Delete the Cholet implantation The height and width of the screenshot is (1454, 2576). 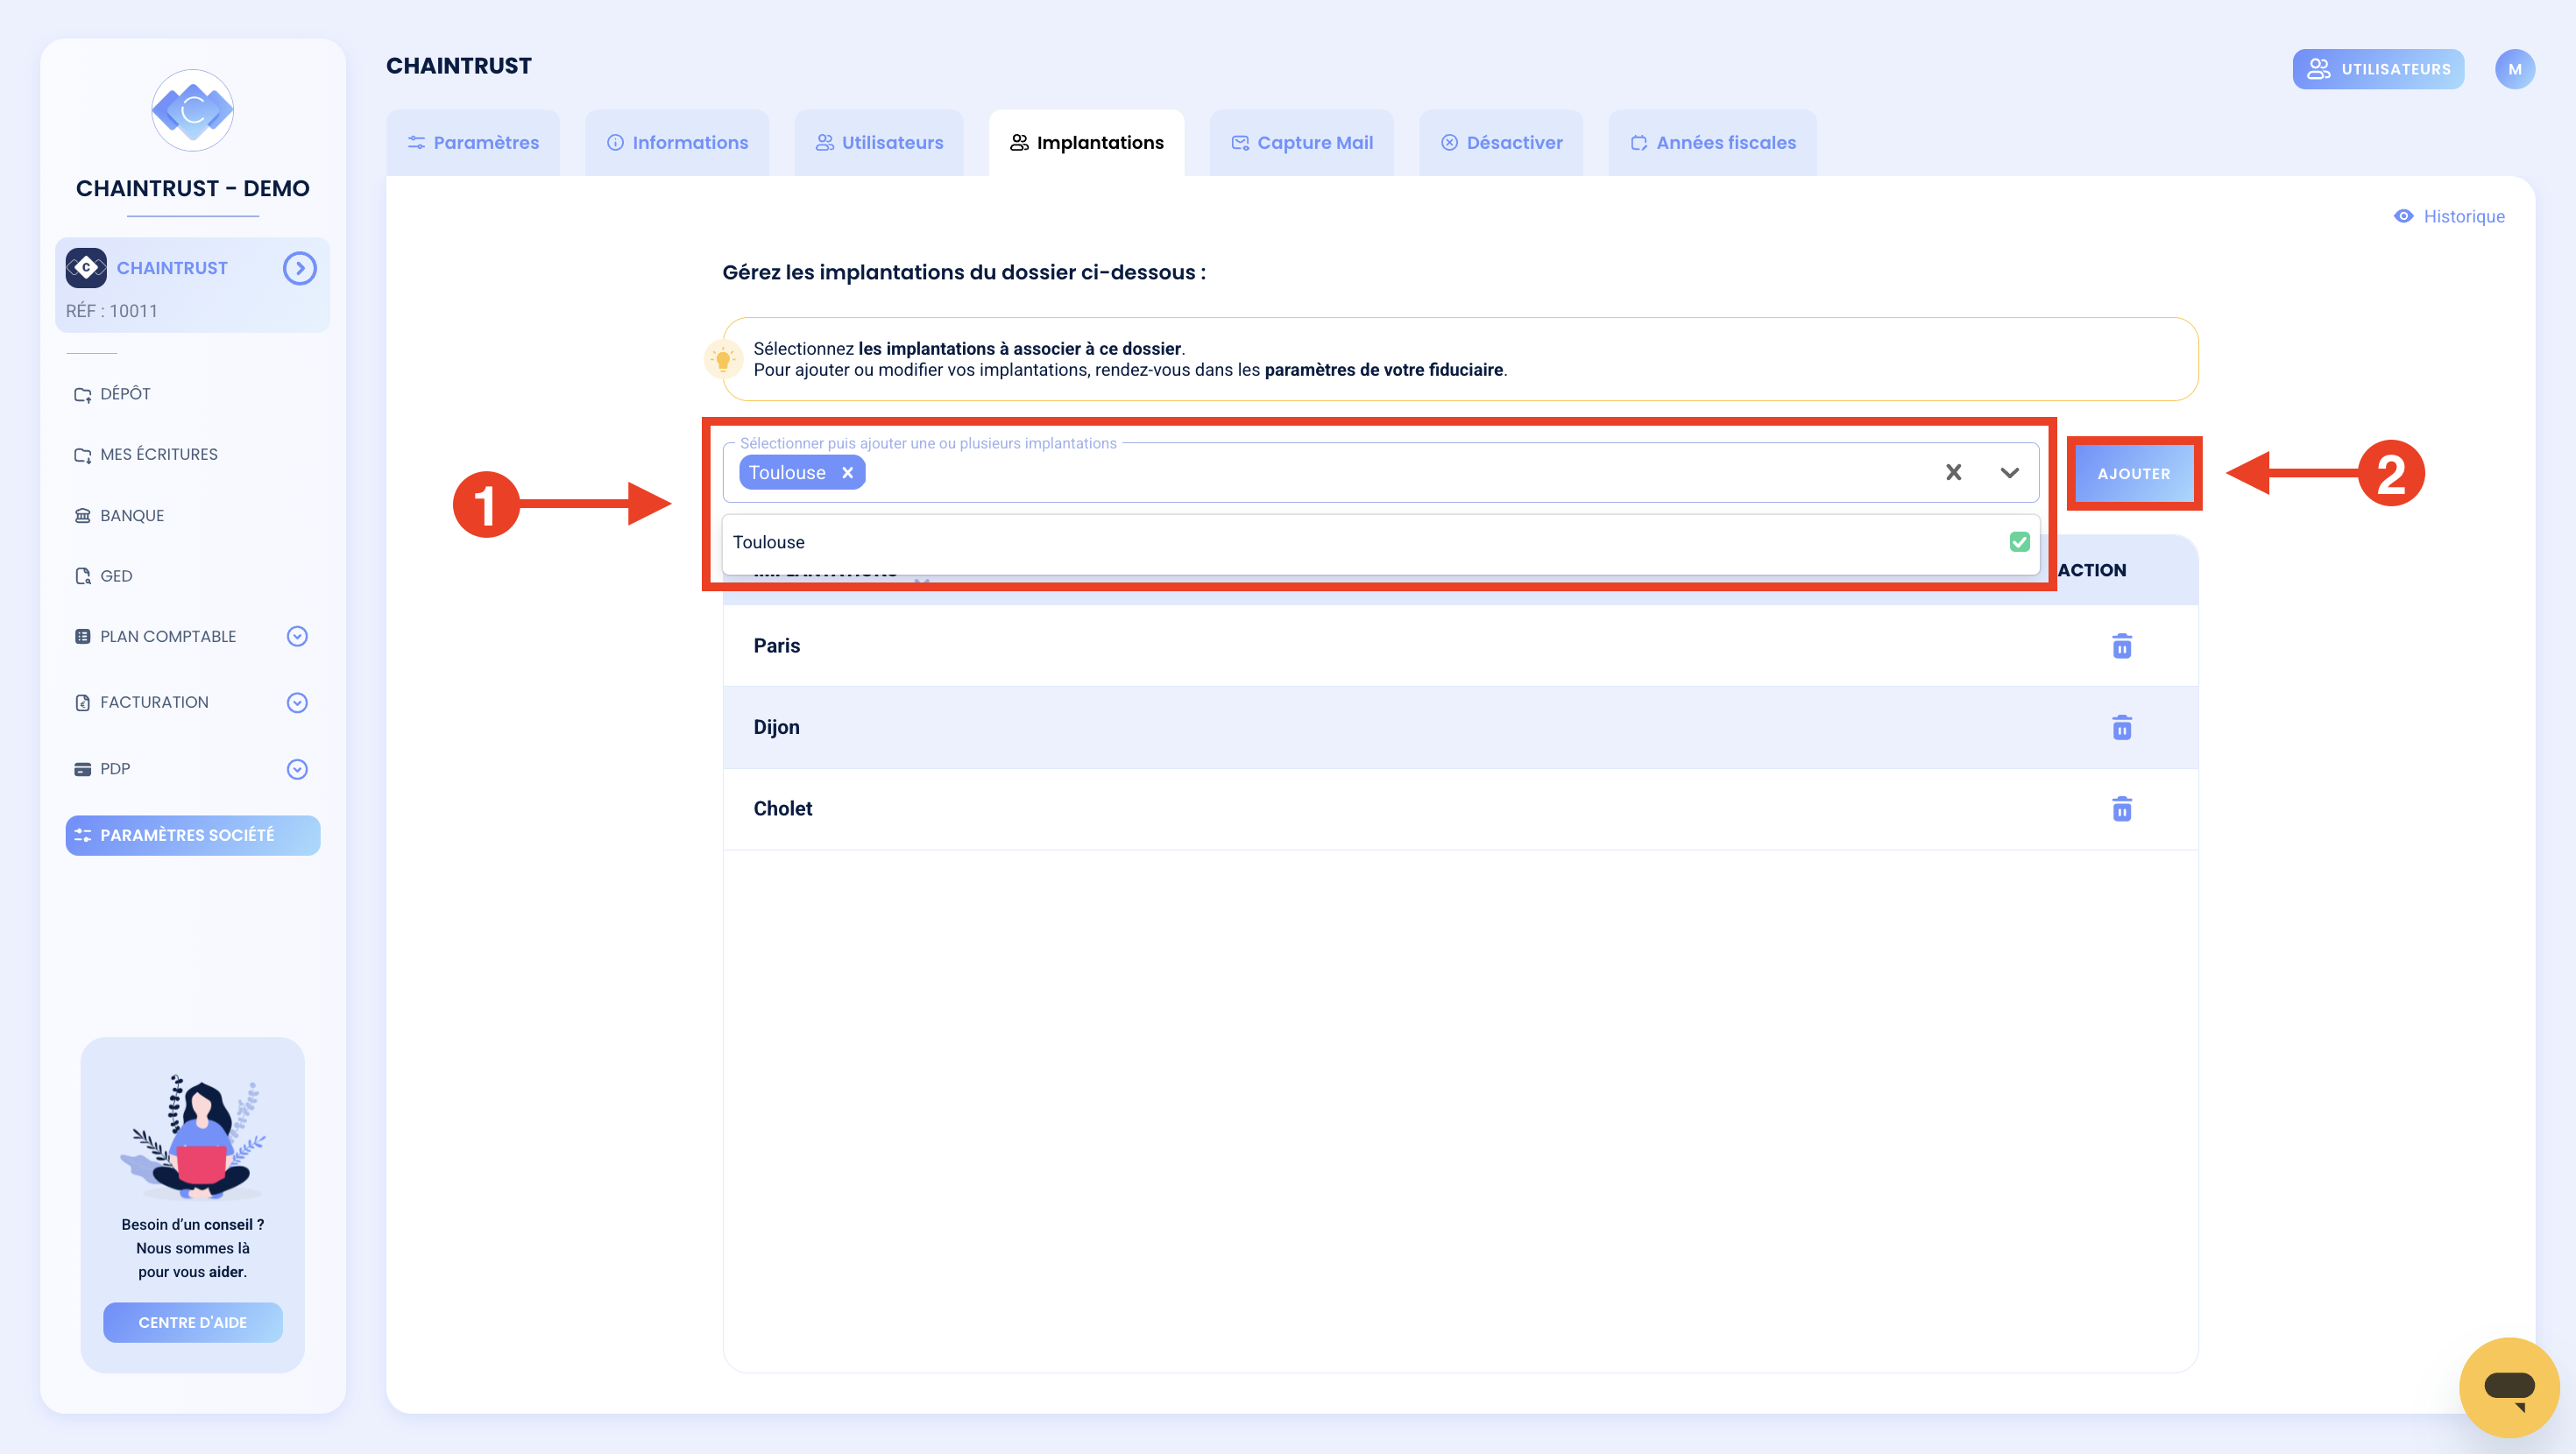click(x=2121, y=808)
